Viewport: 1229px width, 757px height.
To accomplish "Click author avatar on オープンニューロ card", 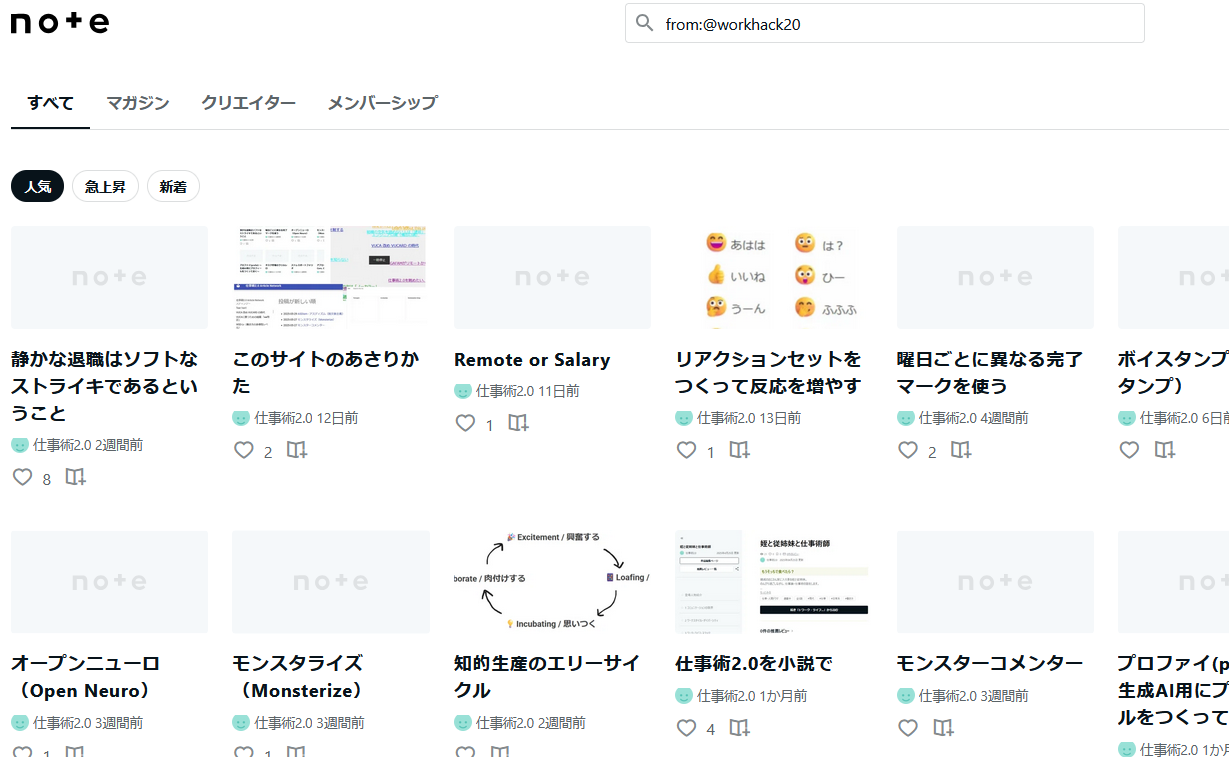I will tap(20, 723).
